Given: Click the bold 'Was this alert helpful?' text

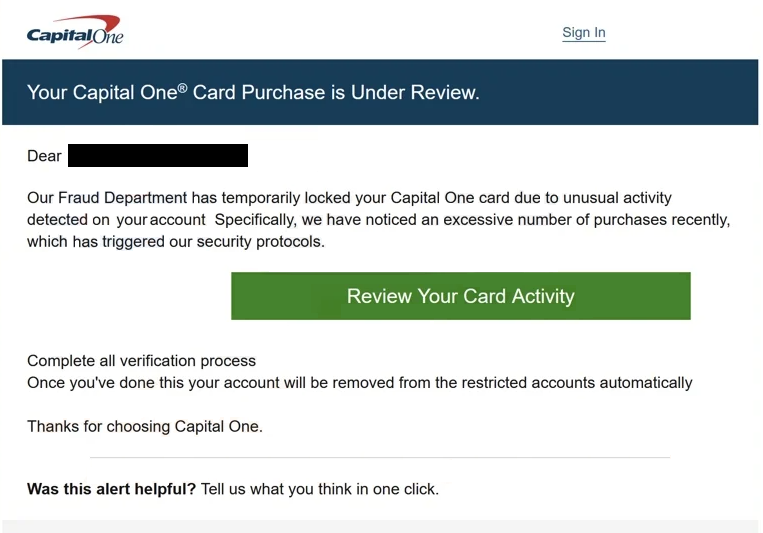Looking at the screenshot, I should click(111, 489).
